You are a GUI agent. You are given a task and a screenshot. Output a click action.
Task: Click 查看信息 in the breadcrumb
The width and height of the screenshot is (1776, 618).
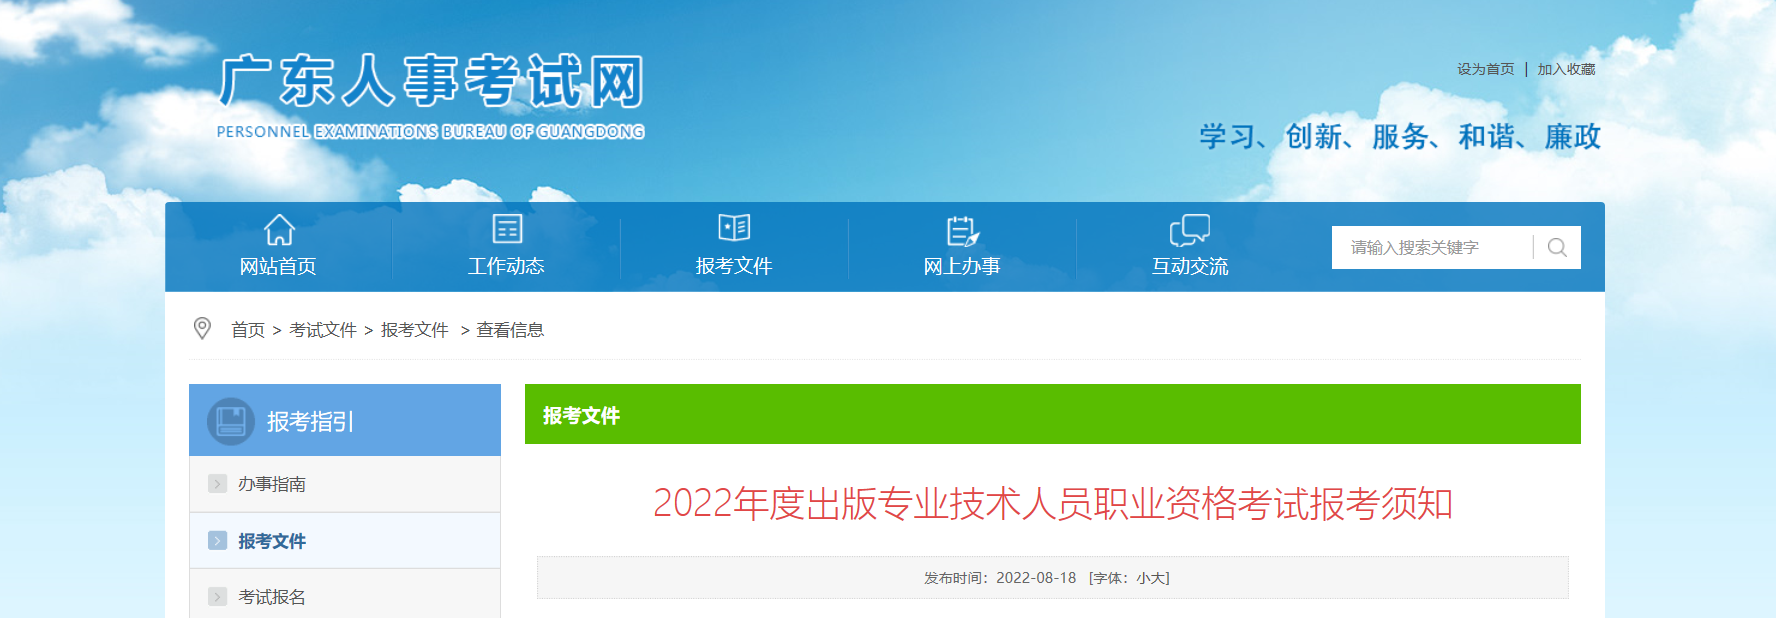pyautogui.click(x=510, y=330)
